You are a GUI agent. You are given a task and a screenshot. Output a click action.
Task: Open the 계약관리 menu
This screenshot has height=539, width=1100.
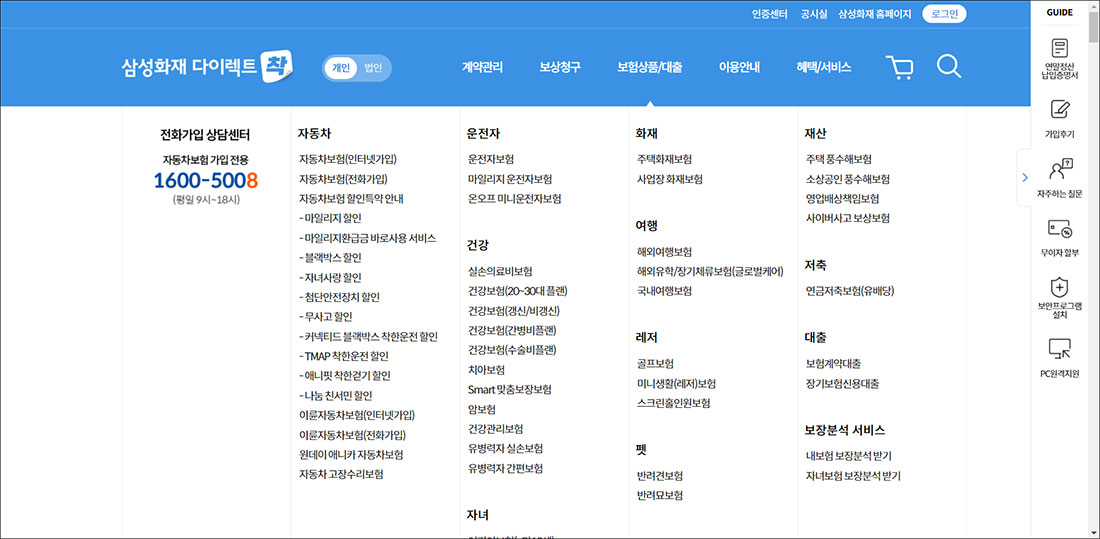(482, 67)
